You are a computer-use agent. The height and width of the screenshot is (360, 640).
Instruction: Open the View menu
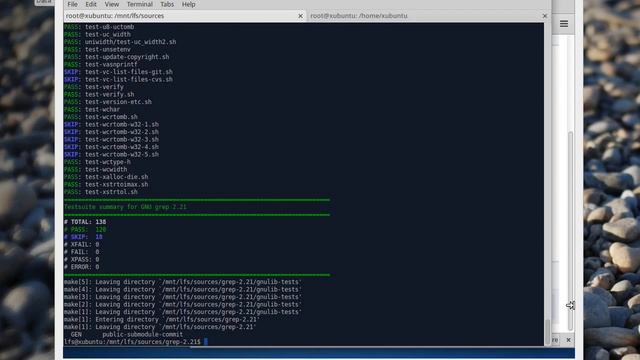pyautogui.click(x=111, y=4)
